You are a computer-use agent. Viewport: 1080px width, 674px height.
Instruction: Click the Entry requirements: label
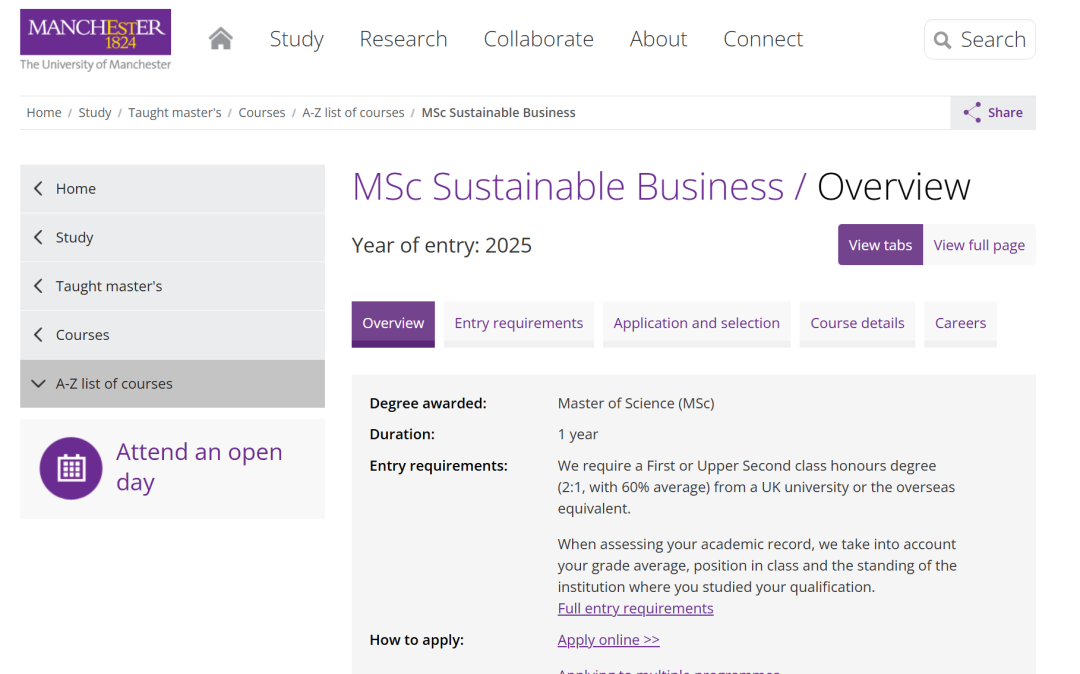(438, 466)
